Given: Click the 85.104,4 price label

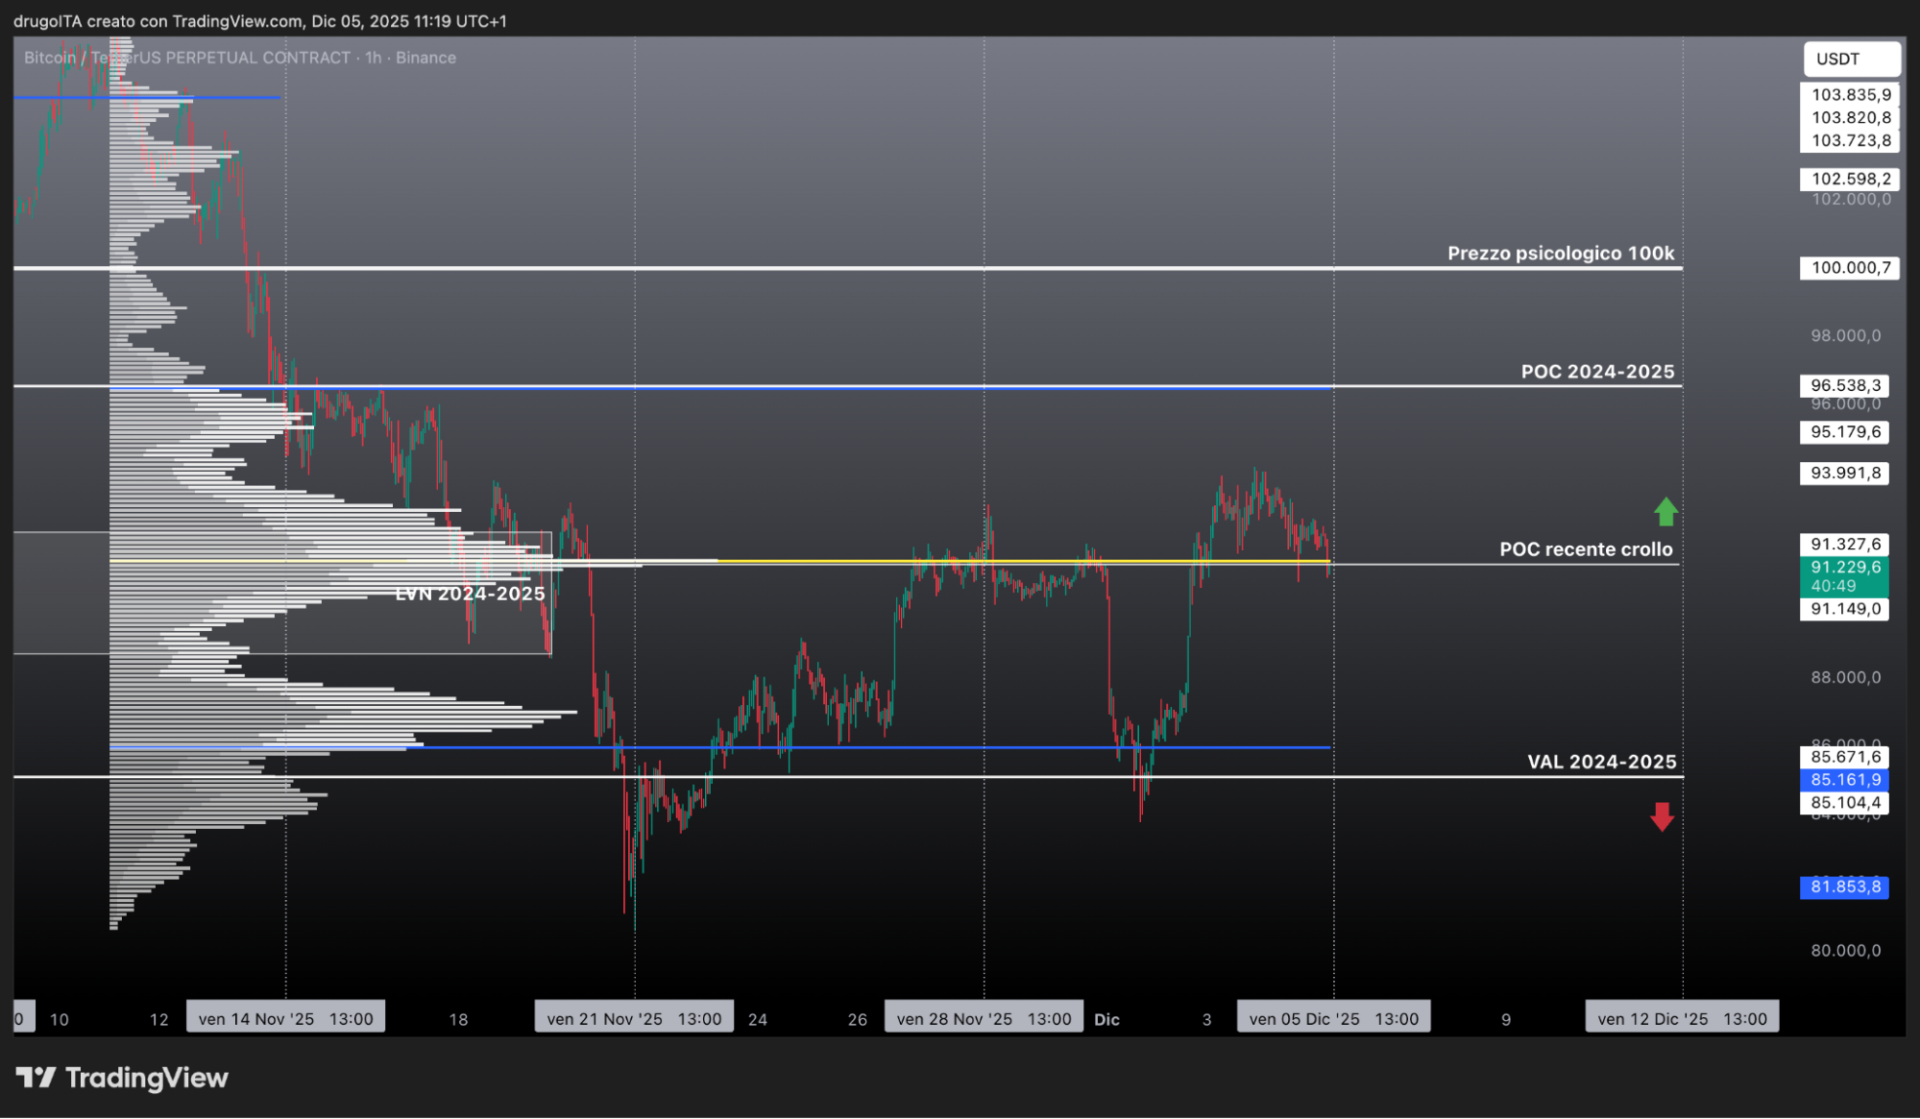Looking at the screenshot, I should tap(1845, 803).
